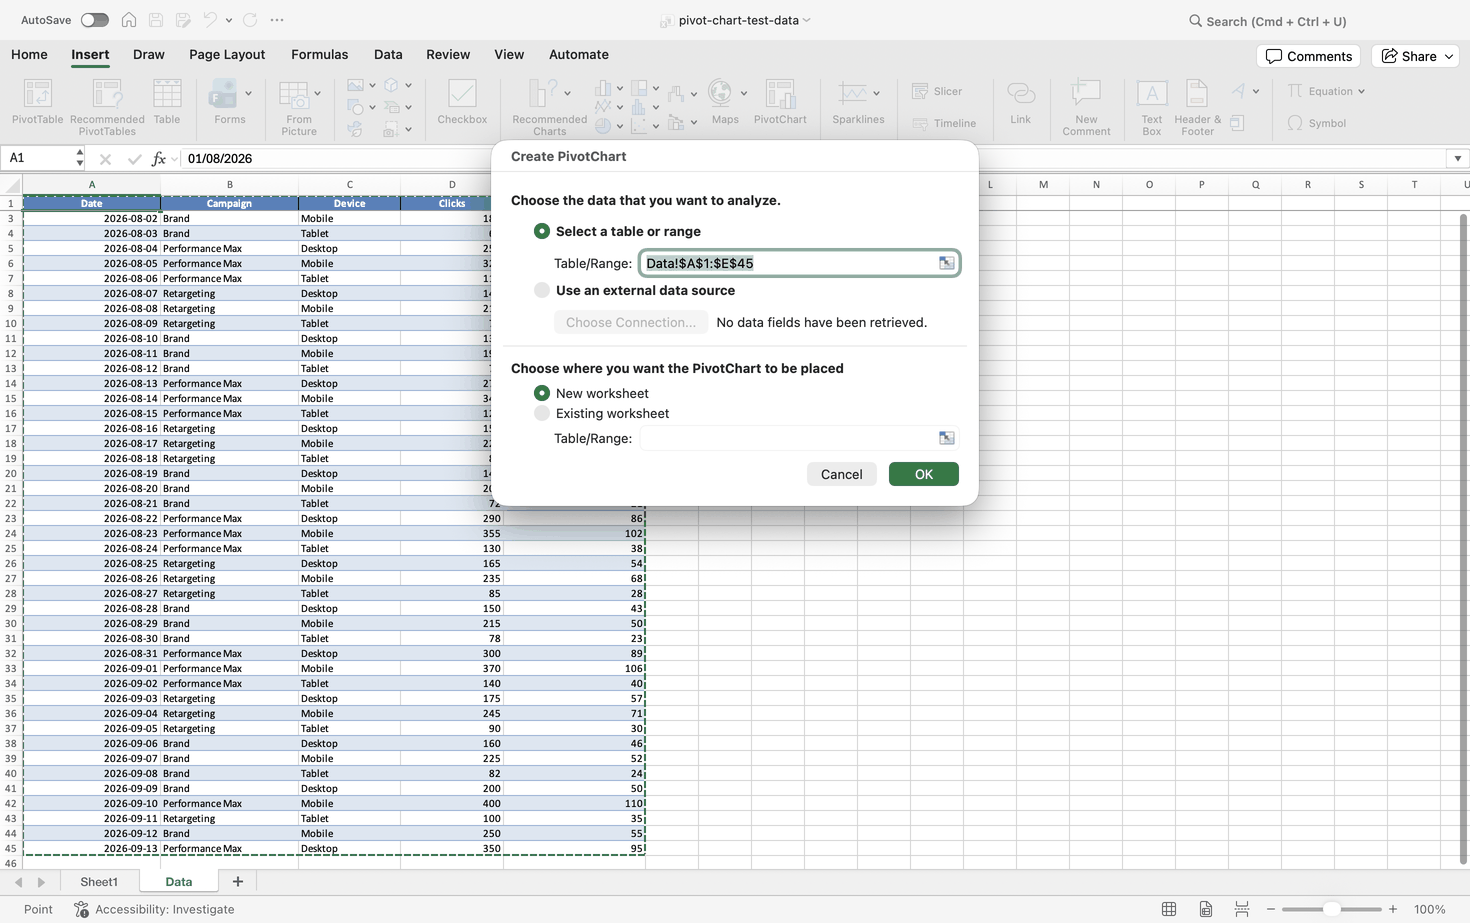Viewport: 1470px width, 923px height.
Task: Click the More (ellipsis) title bar button
Action: coord(277,20)
